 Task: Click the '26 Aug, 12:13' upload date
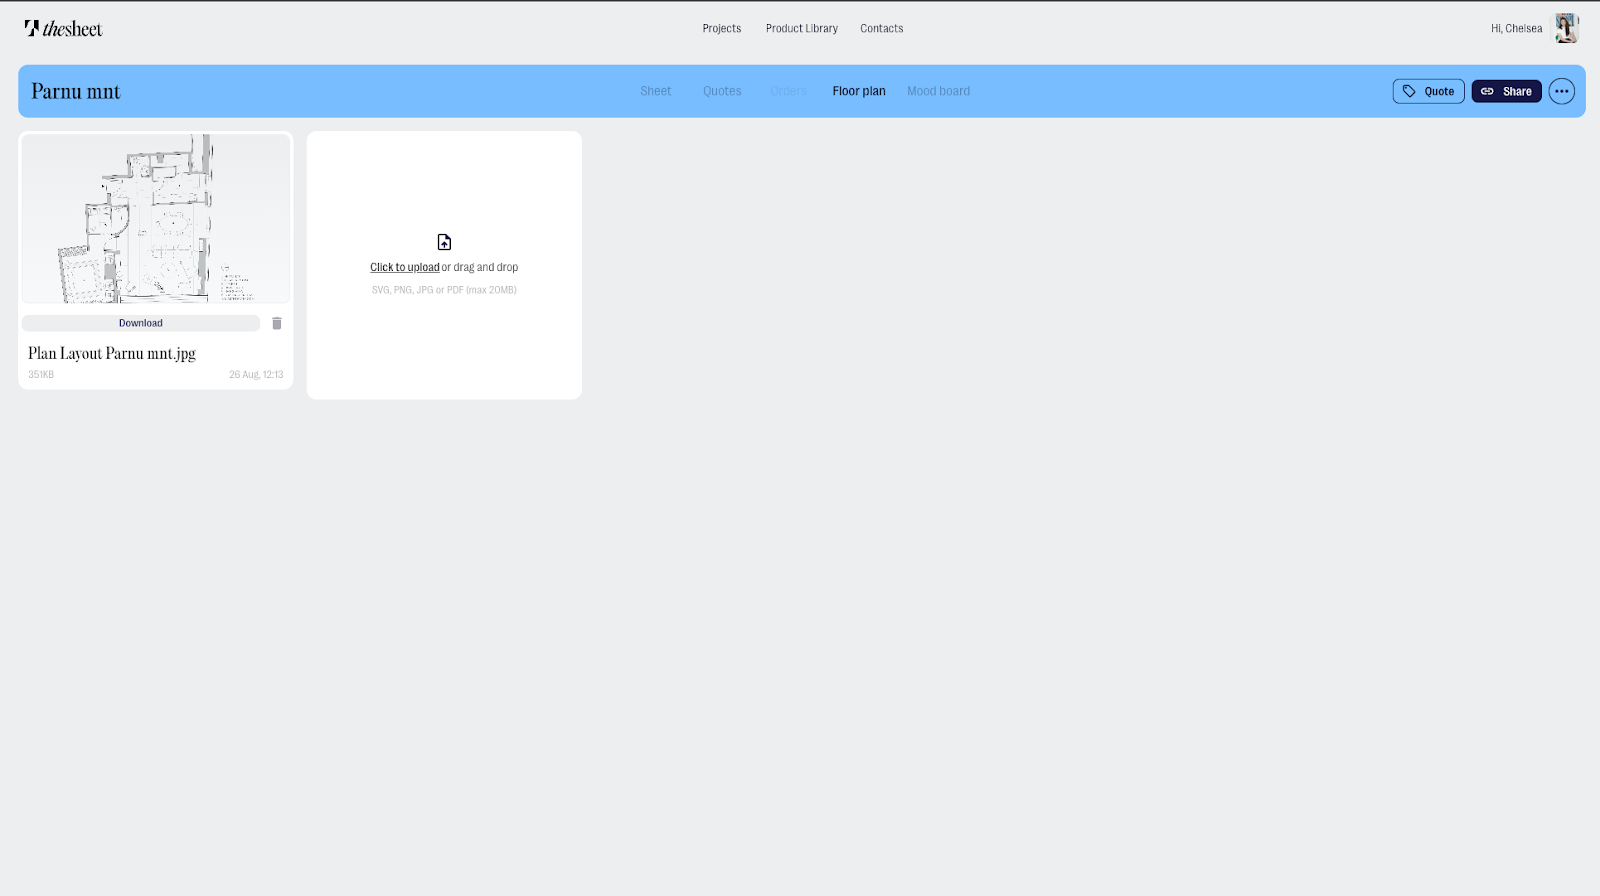pyautogui.click(x=256, y=374)
